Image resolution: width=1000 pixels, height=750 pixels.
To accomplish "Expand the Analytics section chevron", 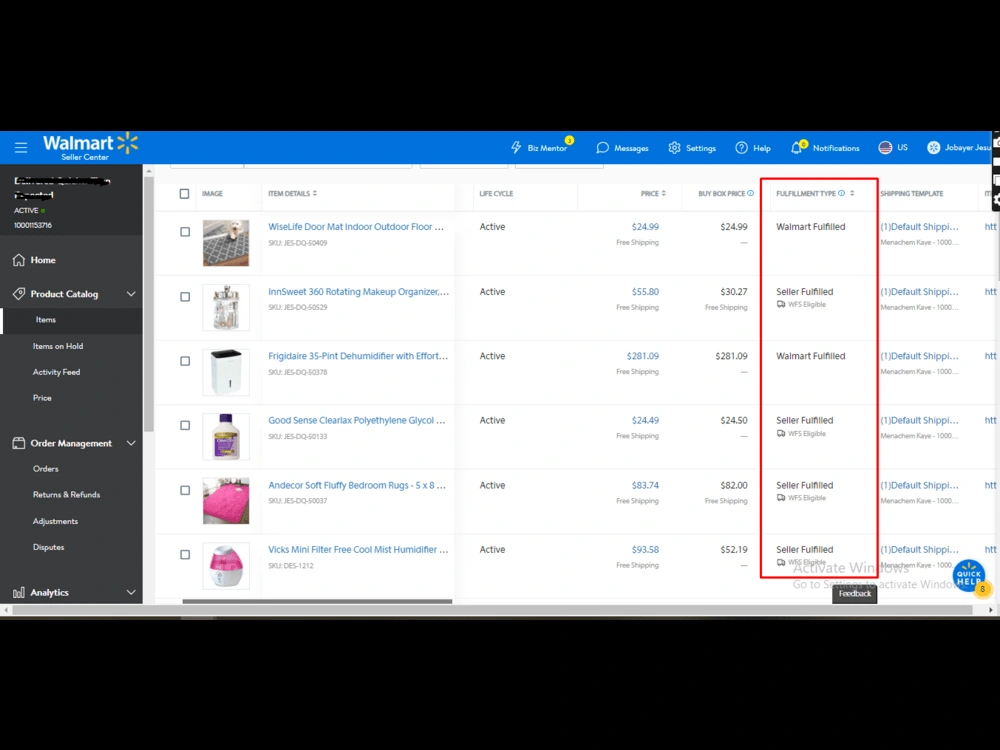I will click(131, 592).
